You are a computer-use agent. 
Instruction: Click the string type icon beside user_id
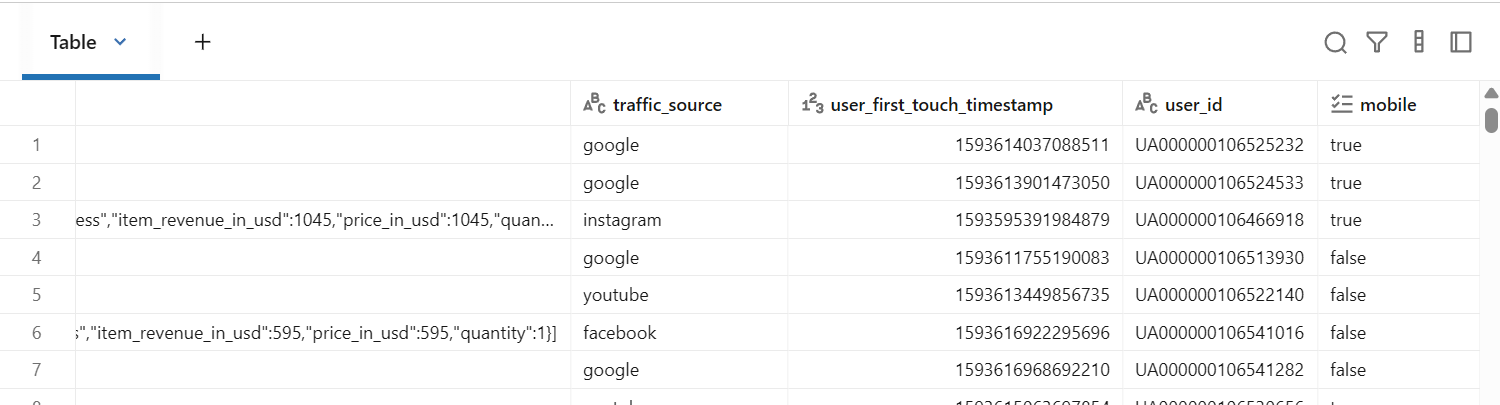(1146, 104)
